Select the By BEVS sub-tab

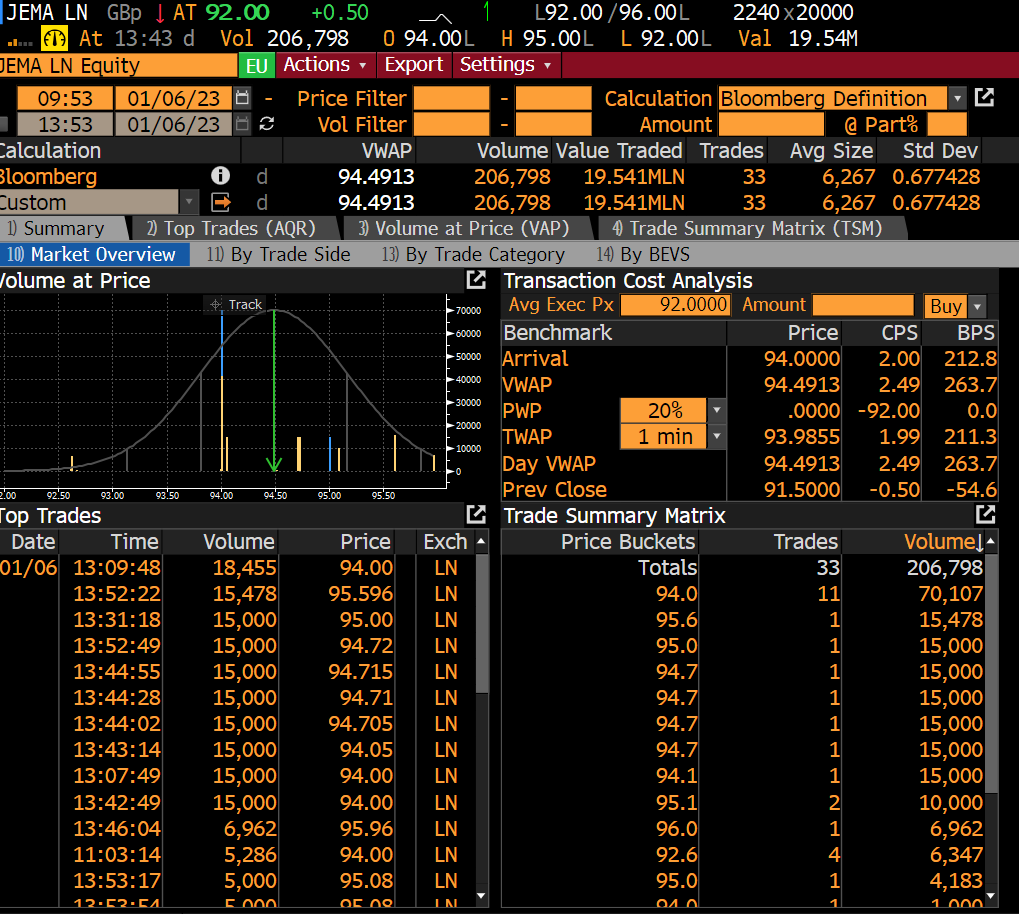pos(643,254)
